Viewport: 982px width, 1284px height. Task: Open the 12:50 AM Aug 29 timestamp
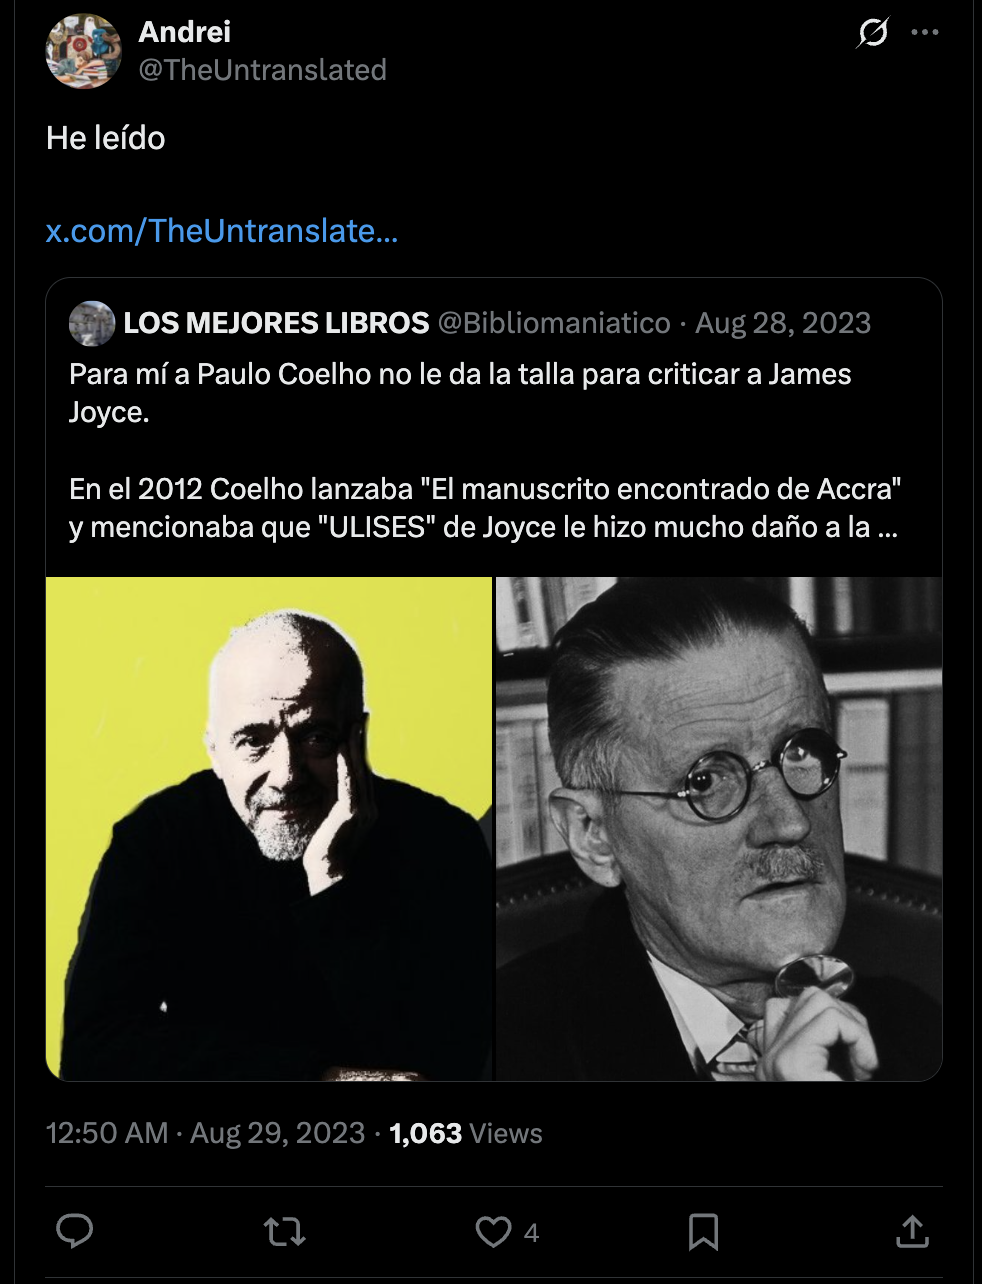pyautogui.click(x=205, y=1133)
